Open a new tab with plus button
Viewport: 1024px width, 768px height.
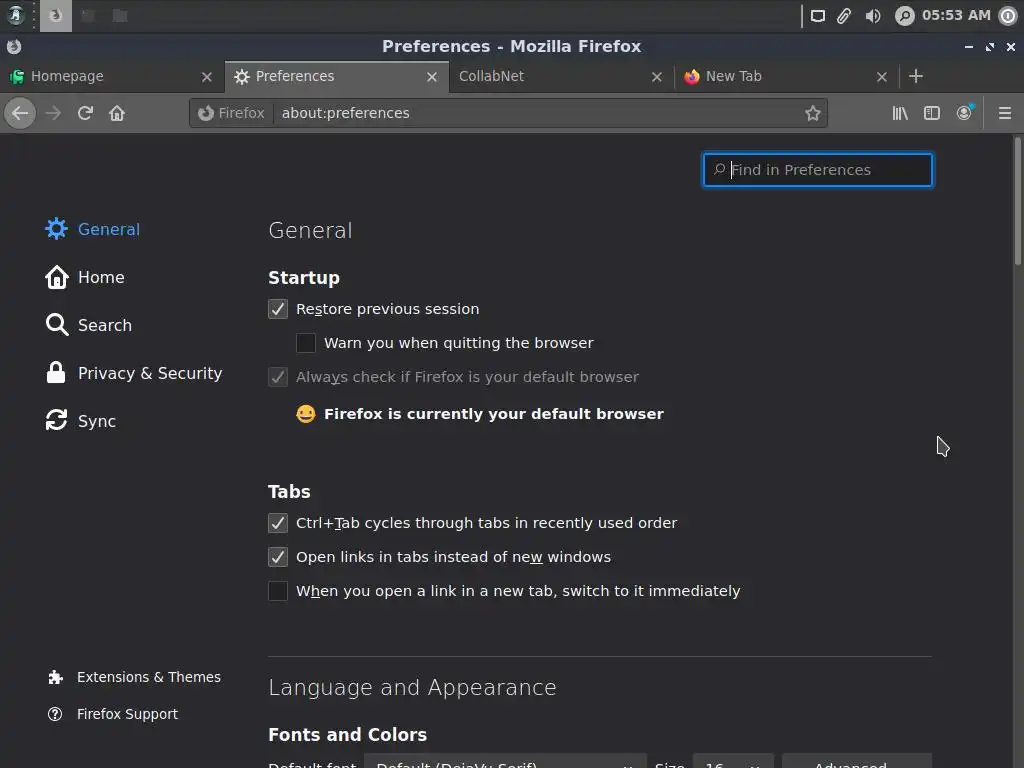916,76
